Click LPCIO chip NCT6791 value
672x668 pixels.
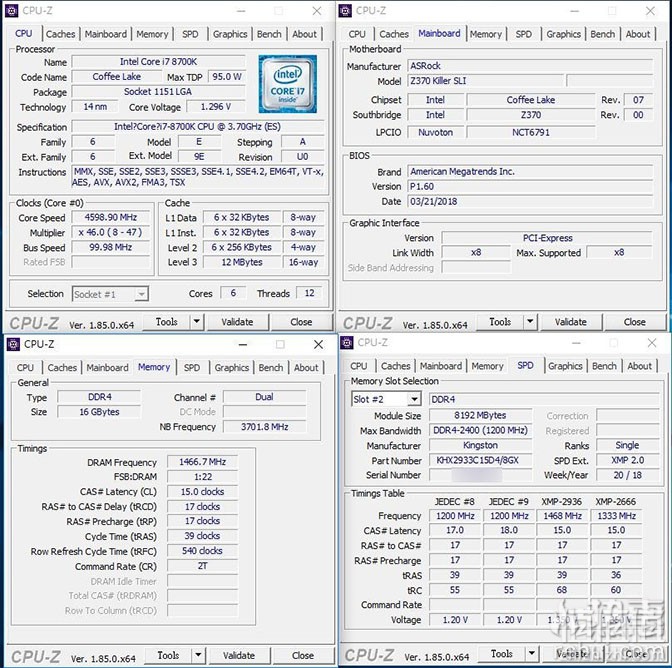531,132
